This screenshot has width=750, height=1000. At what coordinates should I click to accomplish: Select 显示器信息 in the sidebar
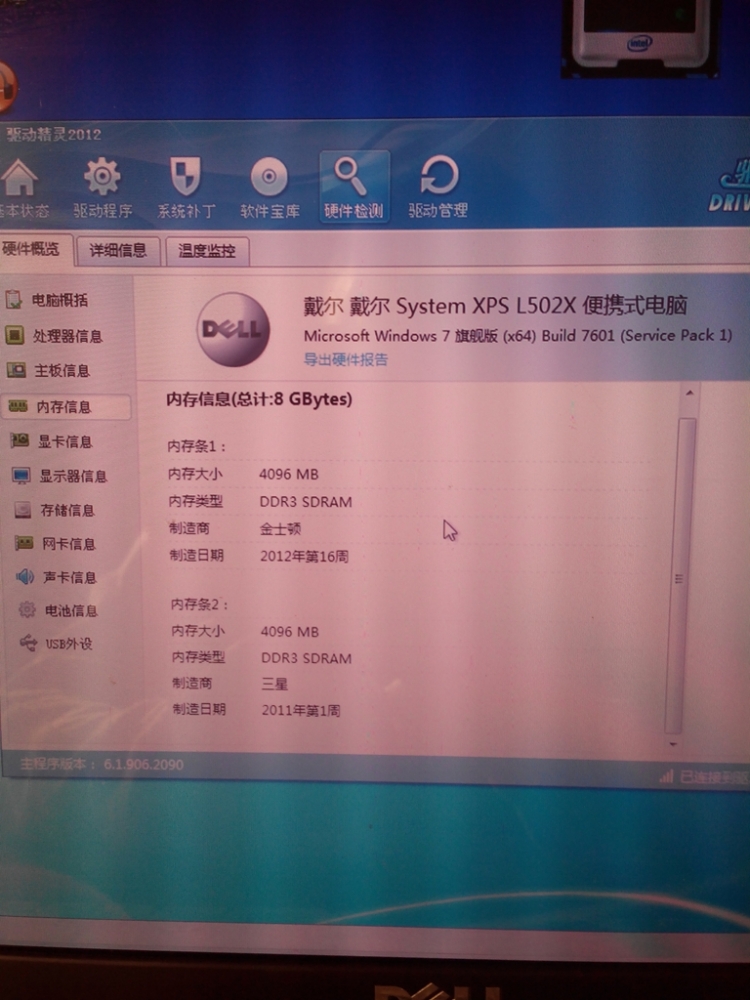pos(59,476)
